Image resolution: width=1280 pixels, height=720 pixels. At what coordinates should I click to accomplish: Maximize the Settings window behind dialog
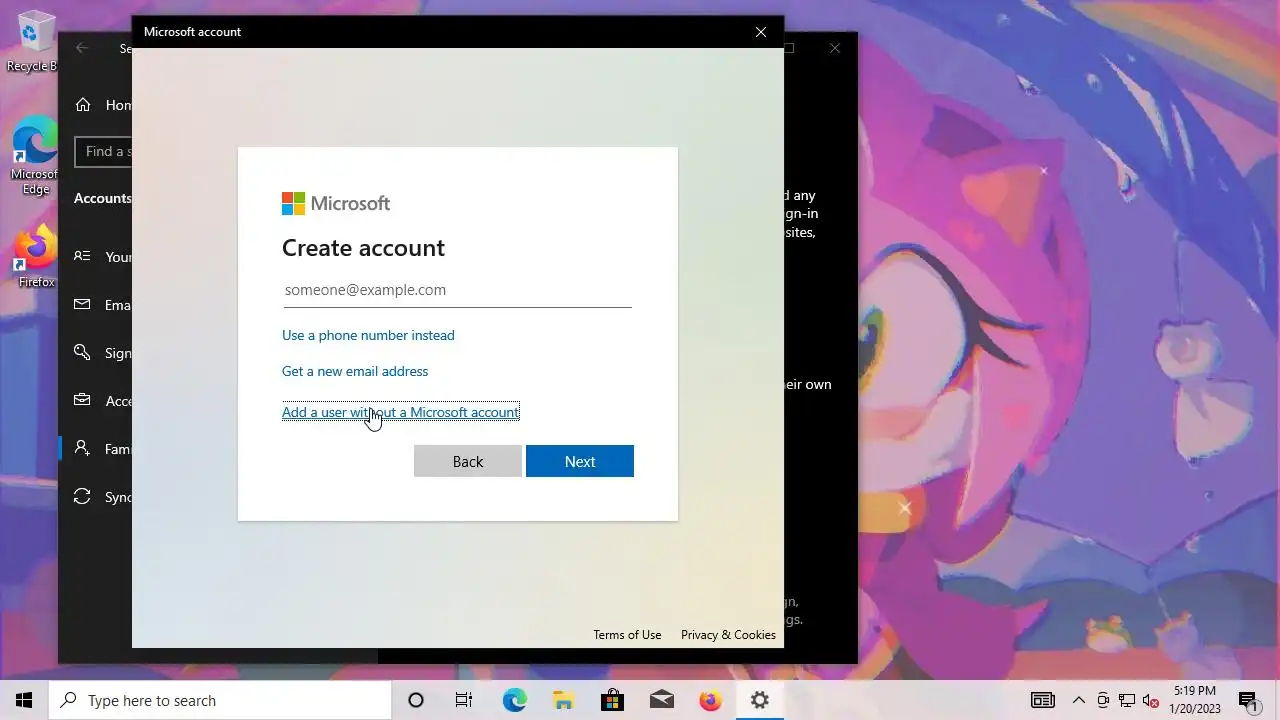(790, 48)
